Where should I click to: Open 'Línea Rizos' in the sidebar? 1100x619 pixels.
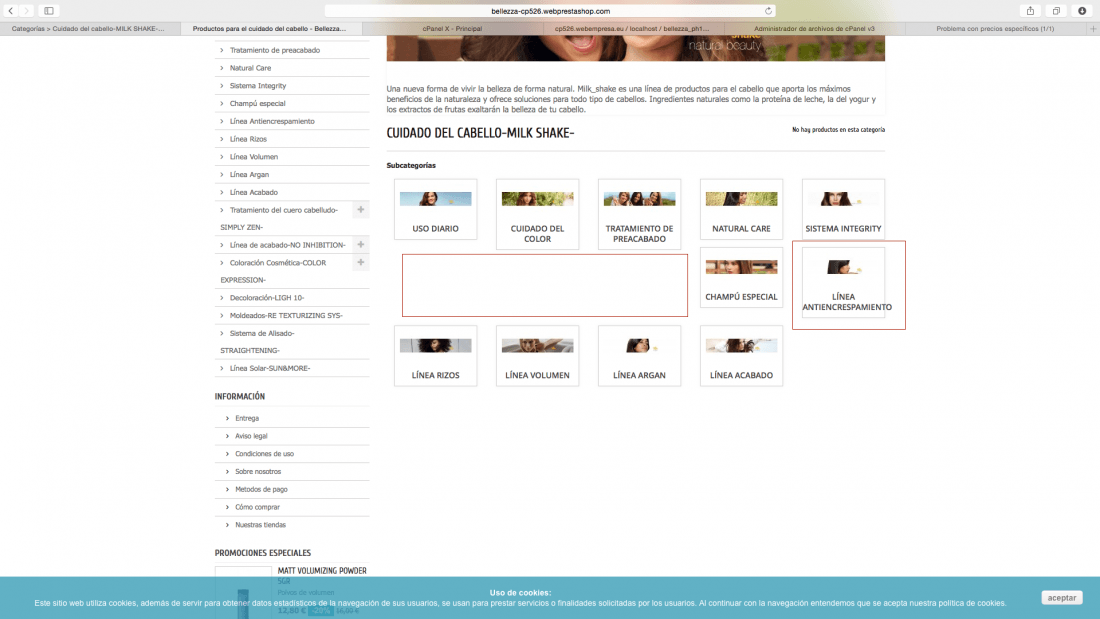(x=248, y=139)
